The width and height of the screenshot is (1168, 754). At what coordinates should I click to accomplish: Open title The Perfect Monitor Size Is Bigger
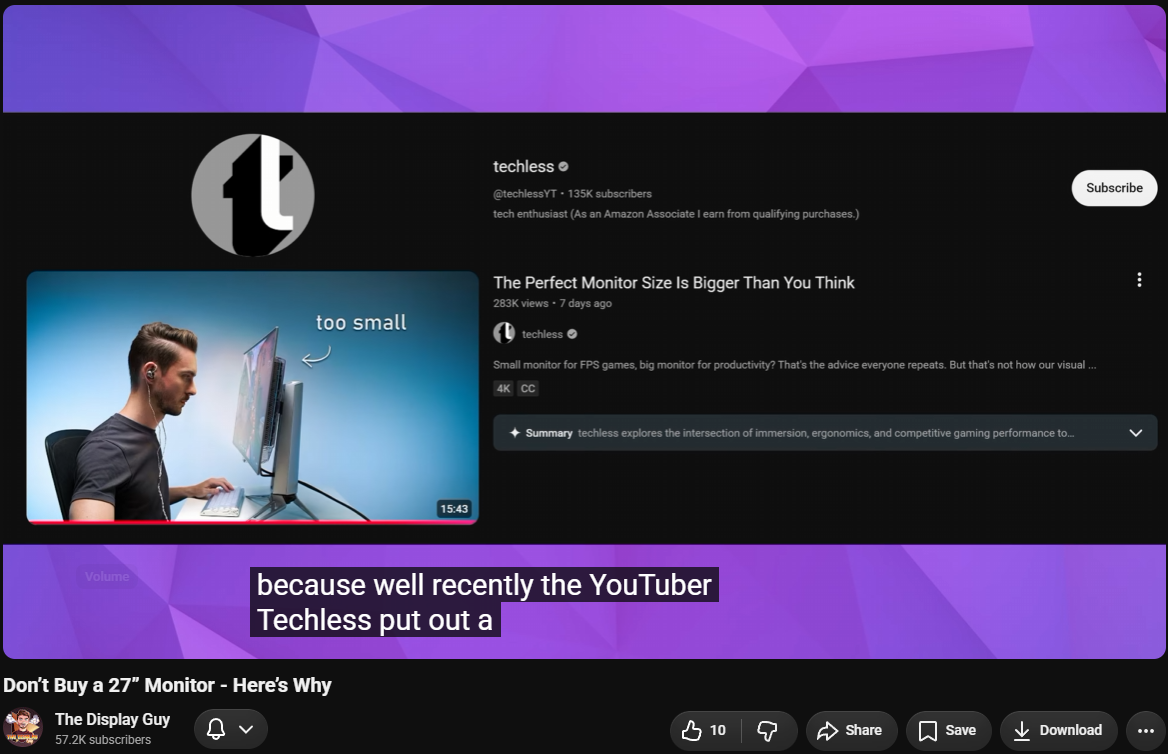pos(673,283)
